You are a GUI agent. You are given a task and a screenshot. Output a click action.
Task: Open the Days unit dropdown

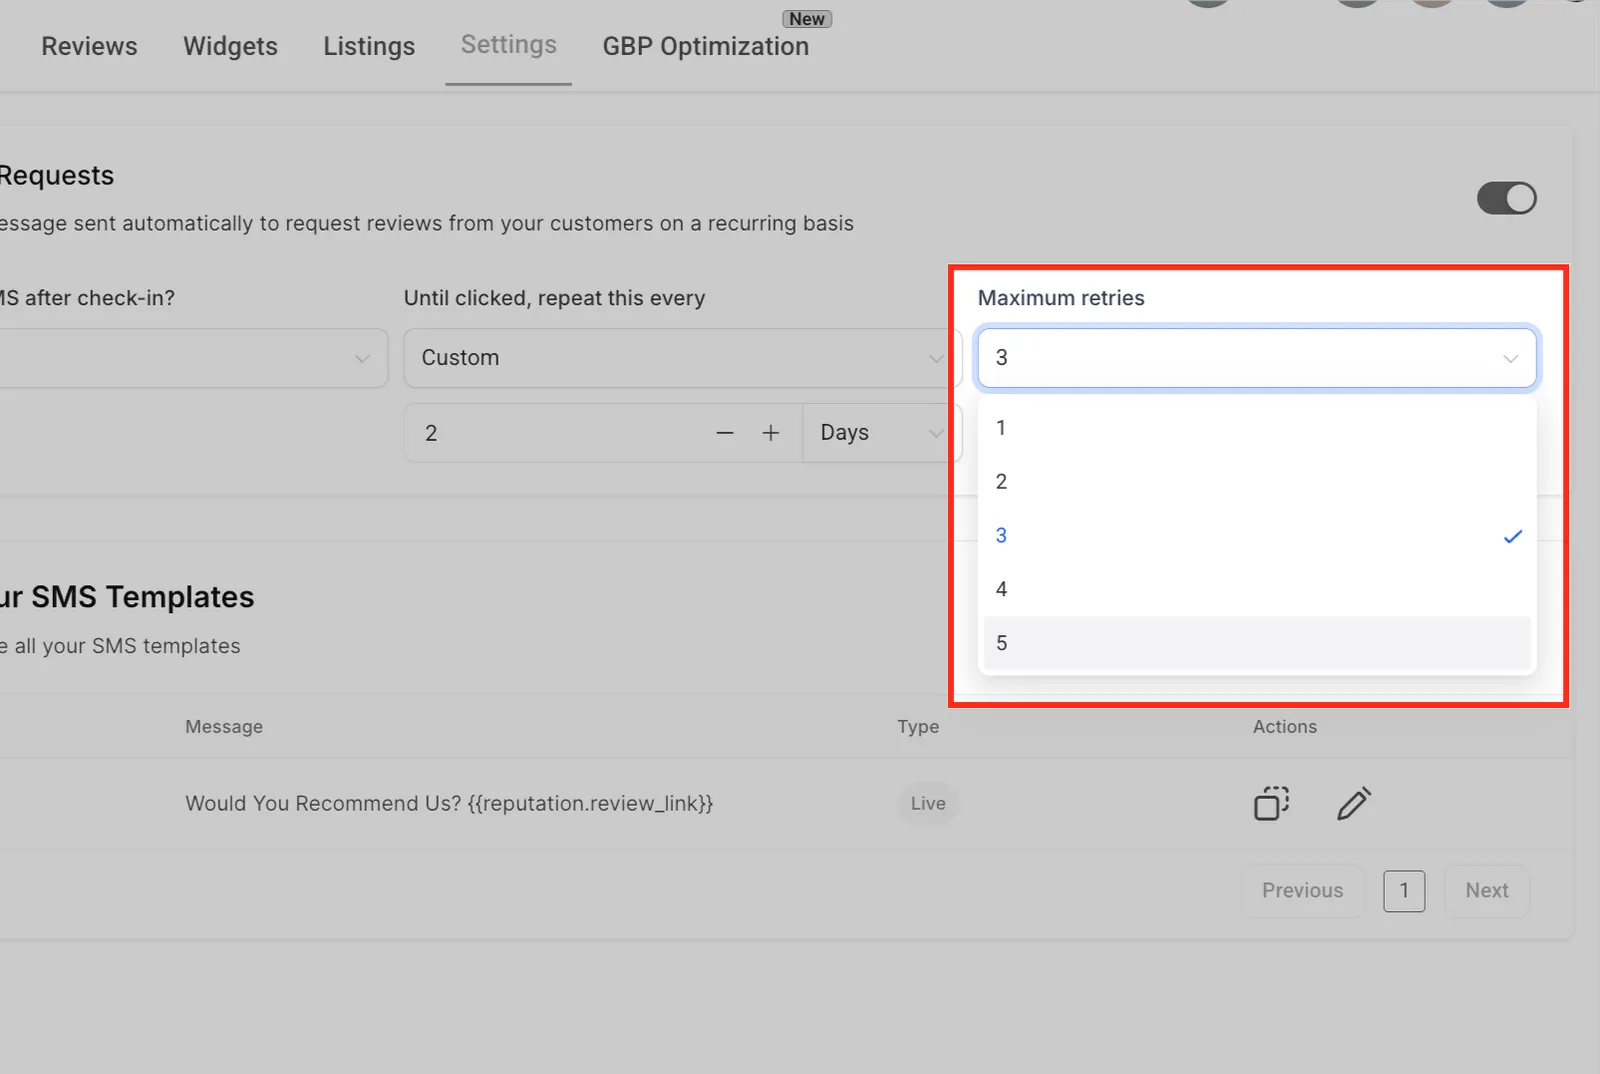point(880,433)
